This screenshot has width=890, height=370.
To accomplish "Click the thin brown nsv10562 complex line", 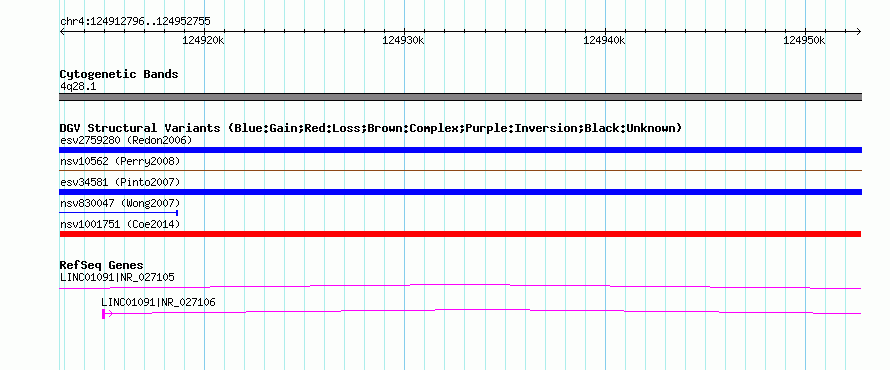I will [460, 170].
